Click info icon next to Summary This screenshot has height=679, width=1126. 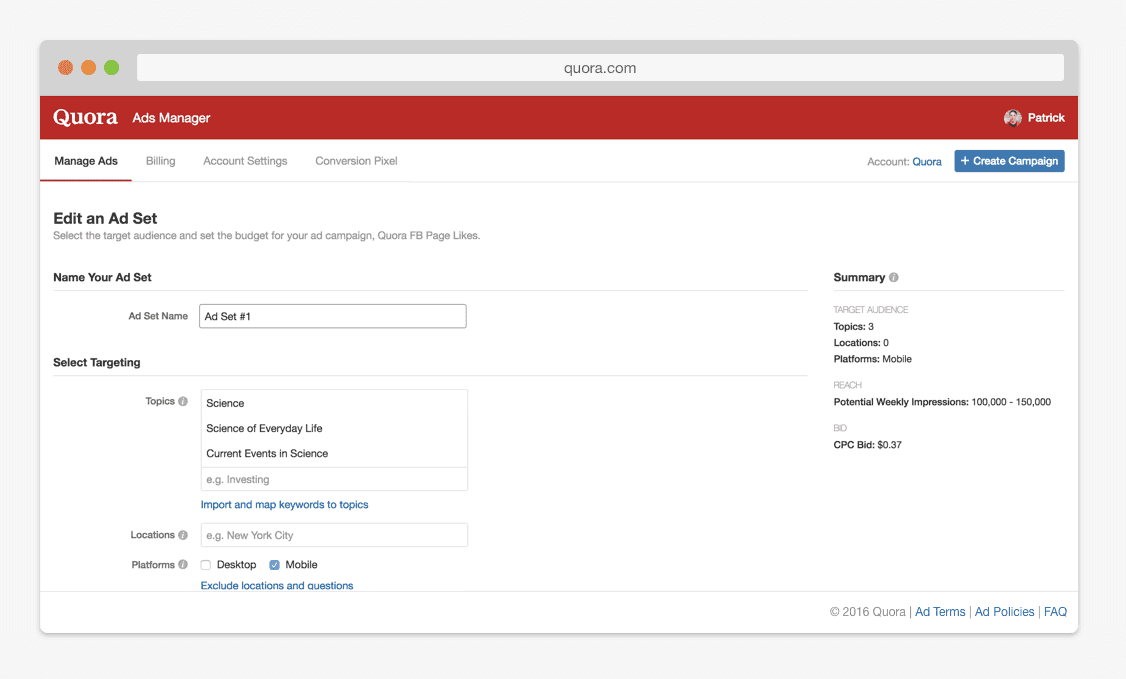point(894,278)
